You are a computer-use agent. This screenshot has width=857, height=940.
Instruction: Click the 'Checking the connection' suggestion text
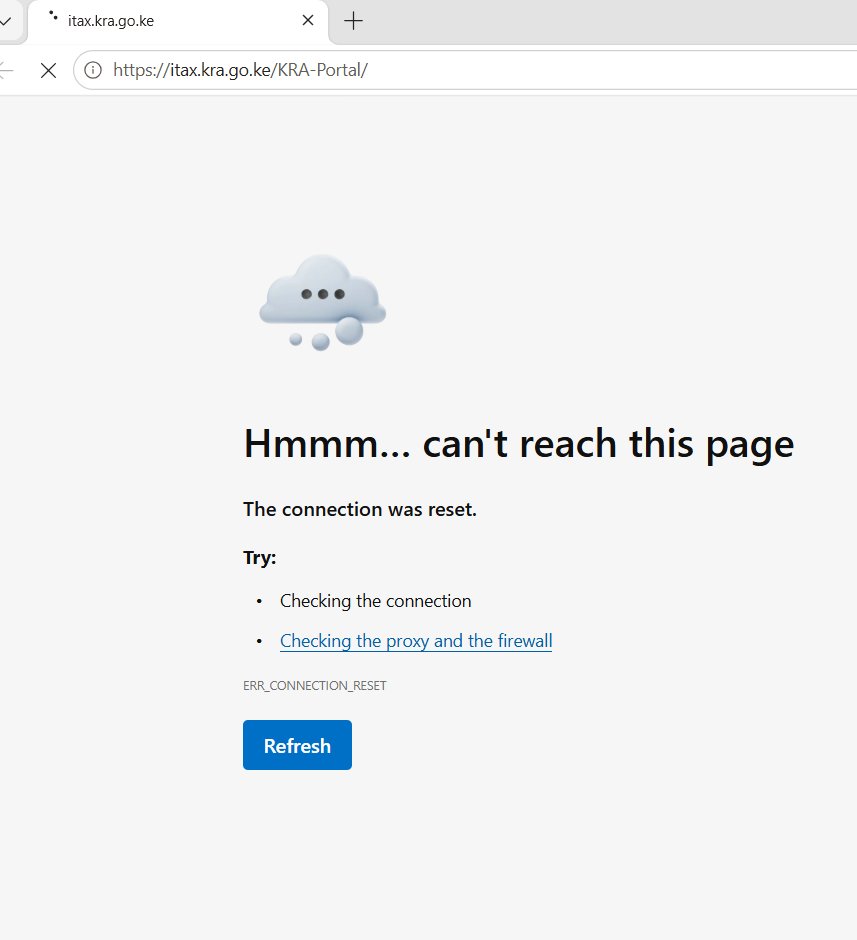click(376, 601)
